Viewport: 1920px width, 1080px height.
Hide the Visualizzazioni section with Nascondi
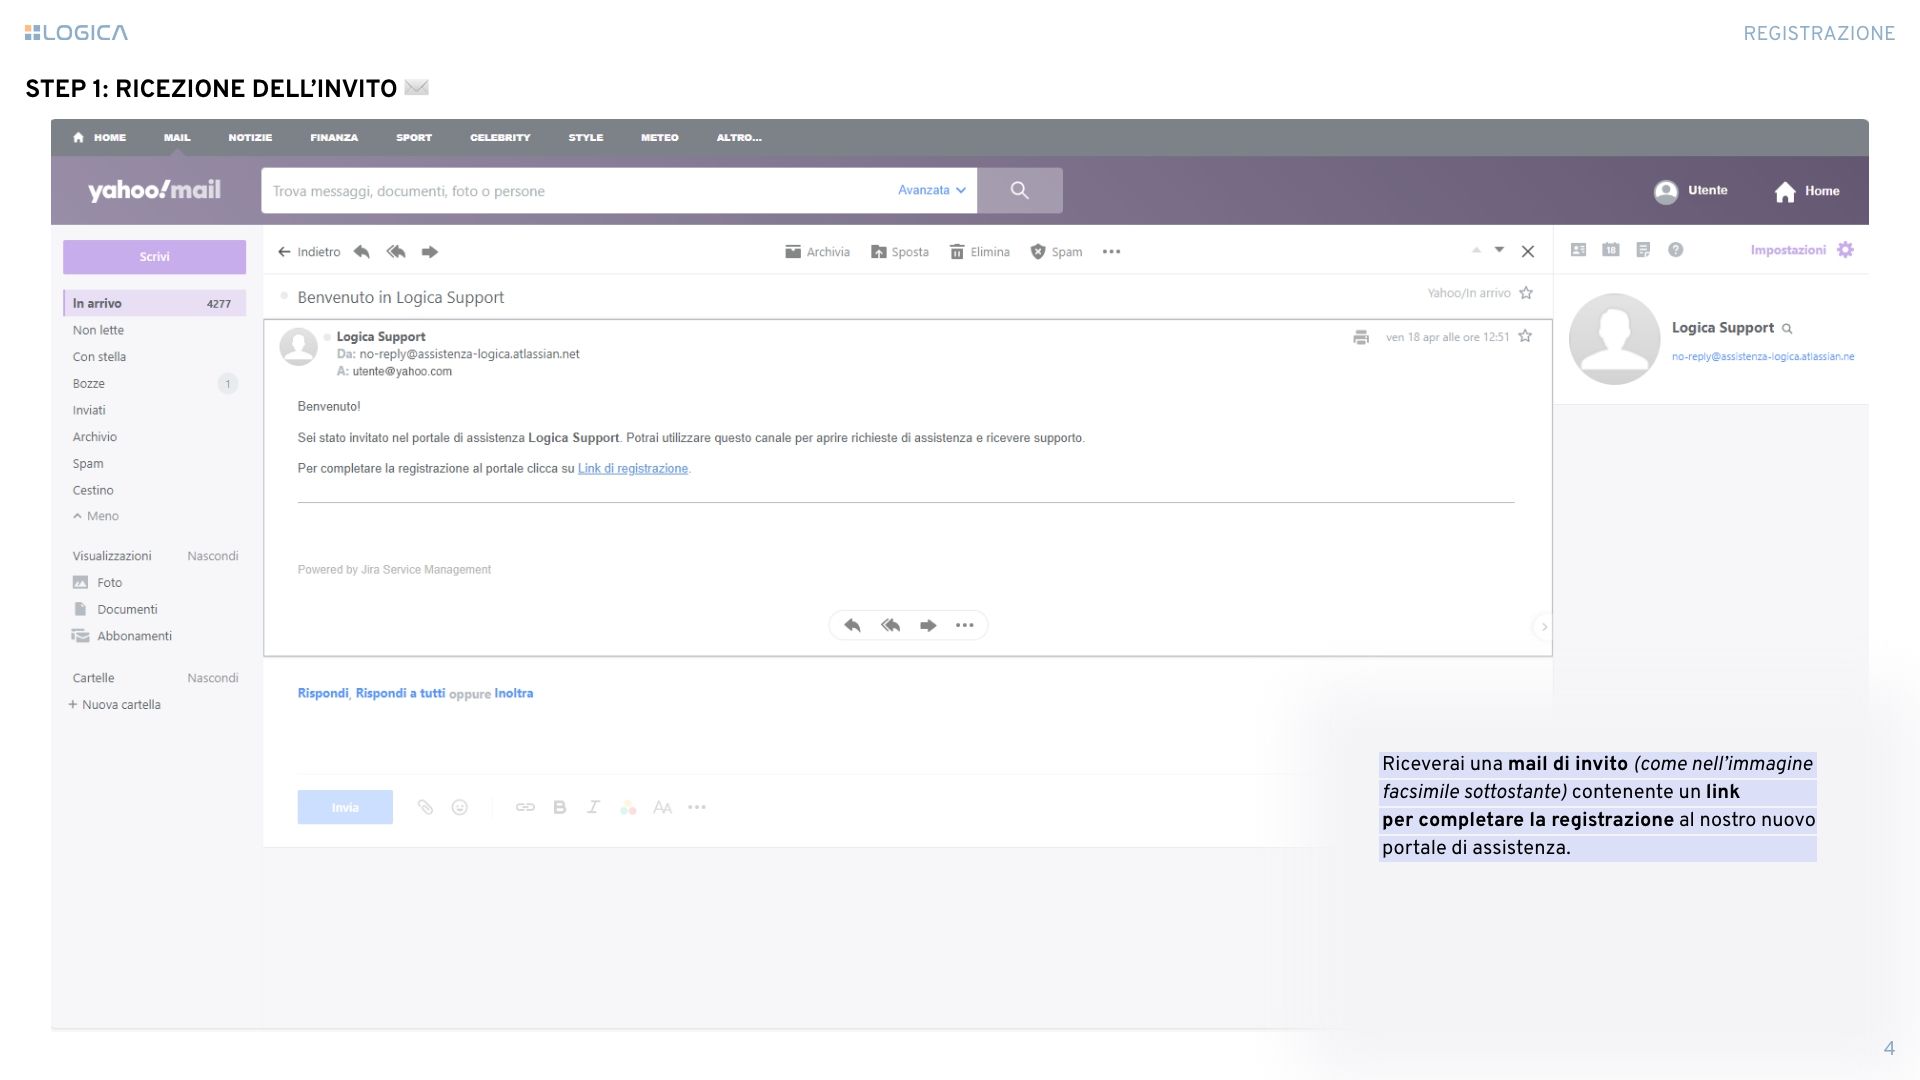pyautogui.click(x=213, y=556)
